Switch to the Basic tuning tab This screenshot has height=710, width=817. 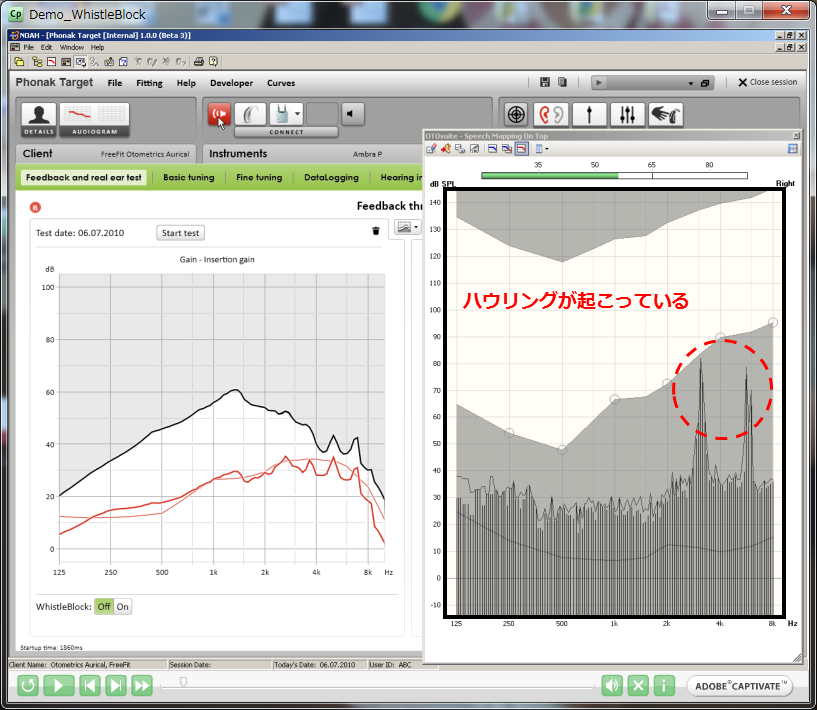tap(189, 178)
